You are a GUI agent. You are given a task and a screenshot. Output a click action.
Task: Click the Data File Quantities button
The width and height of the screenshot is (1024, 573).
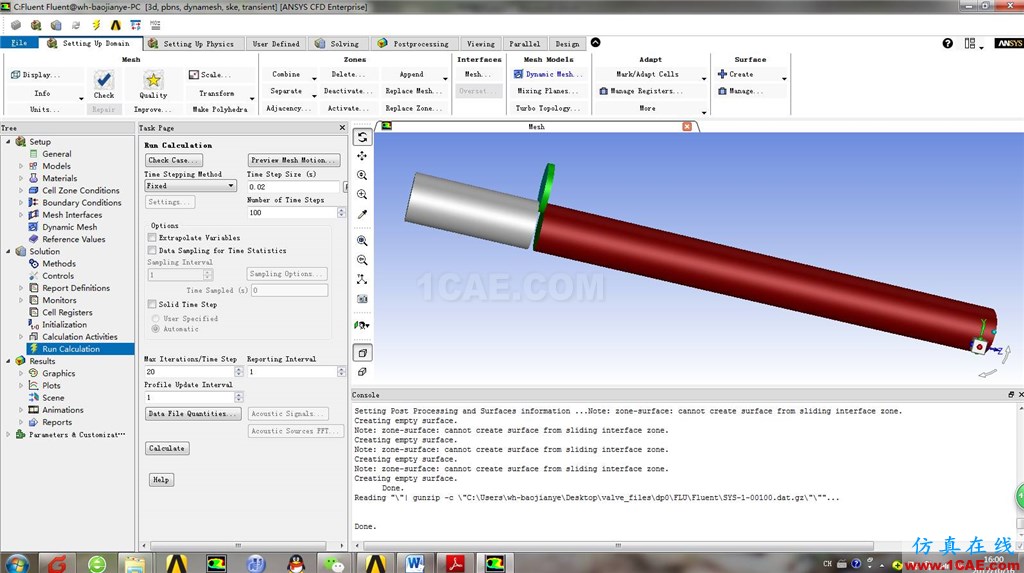193,414
